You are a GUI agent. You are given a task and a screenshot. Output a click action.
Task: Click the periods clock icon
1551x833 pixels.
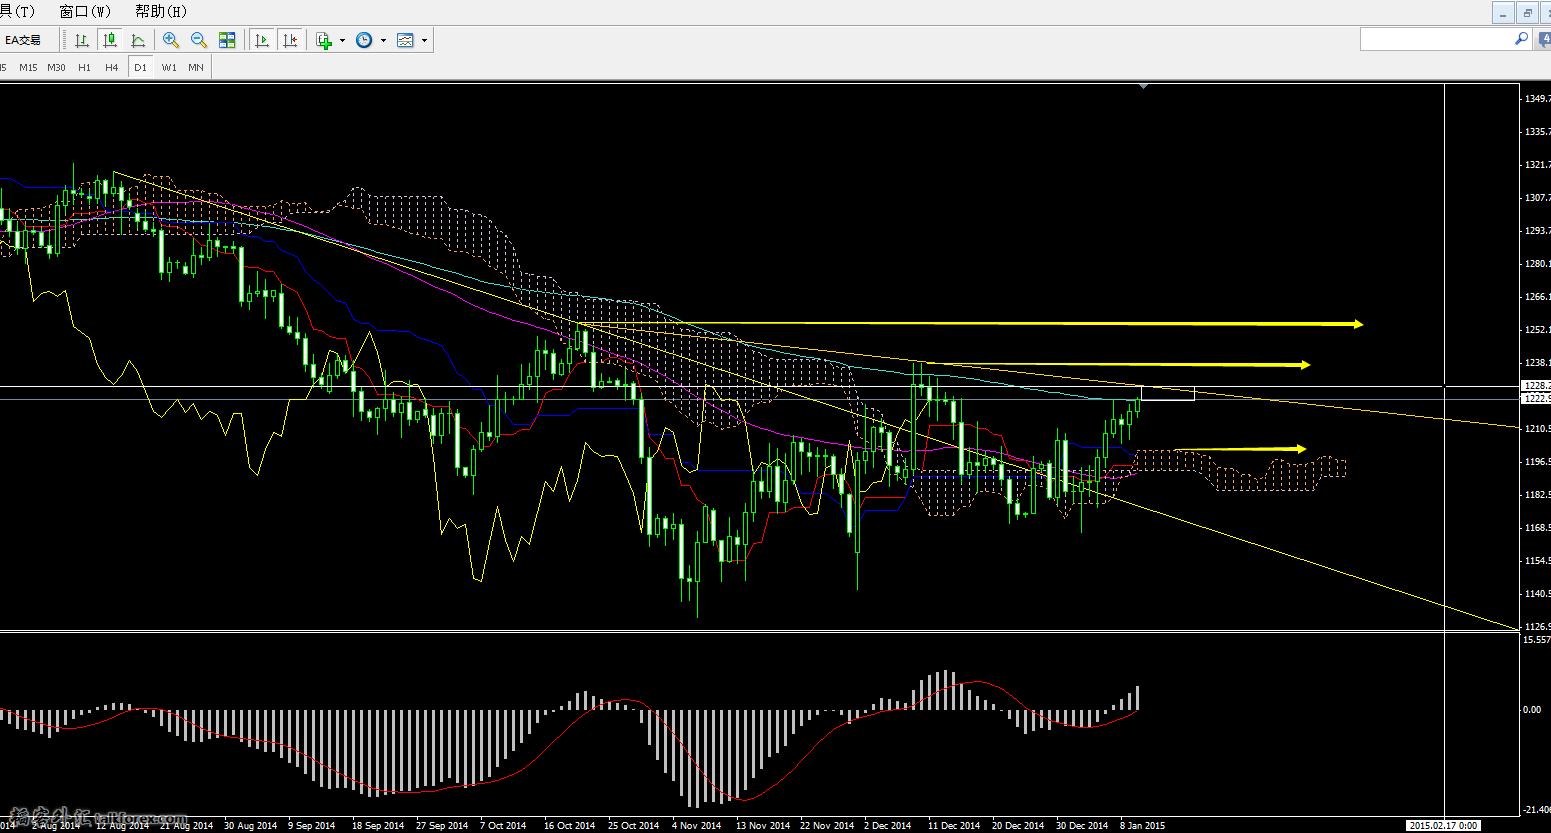pos(364,40)
